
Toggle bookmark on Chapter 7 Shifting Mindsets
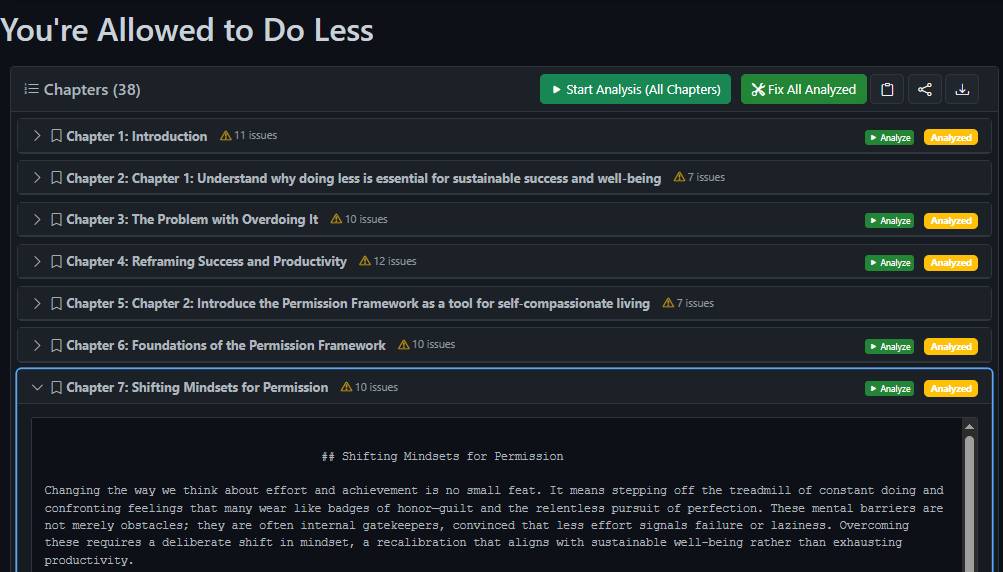pyautogui.click(x=57, y=388)
